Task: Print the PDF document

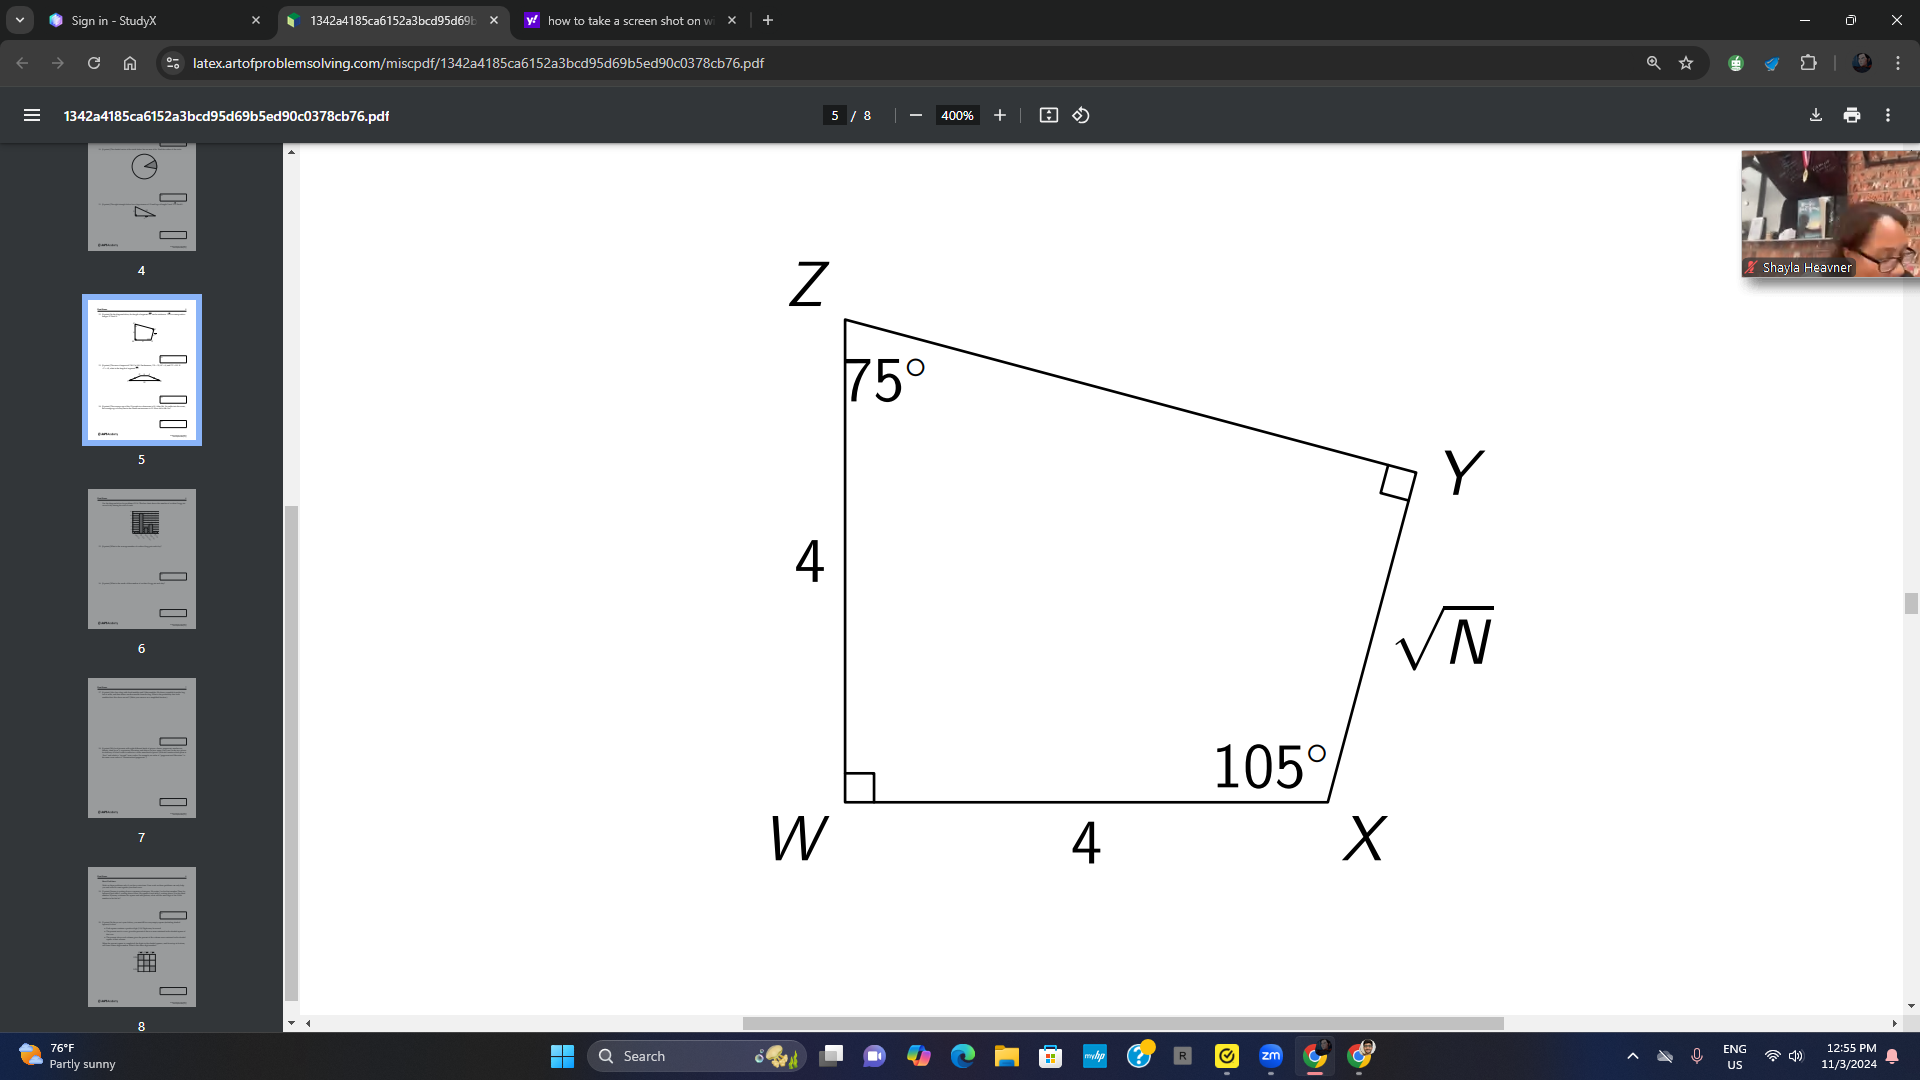Action: 1852,116
